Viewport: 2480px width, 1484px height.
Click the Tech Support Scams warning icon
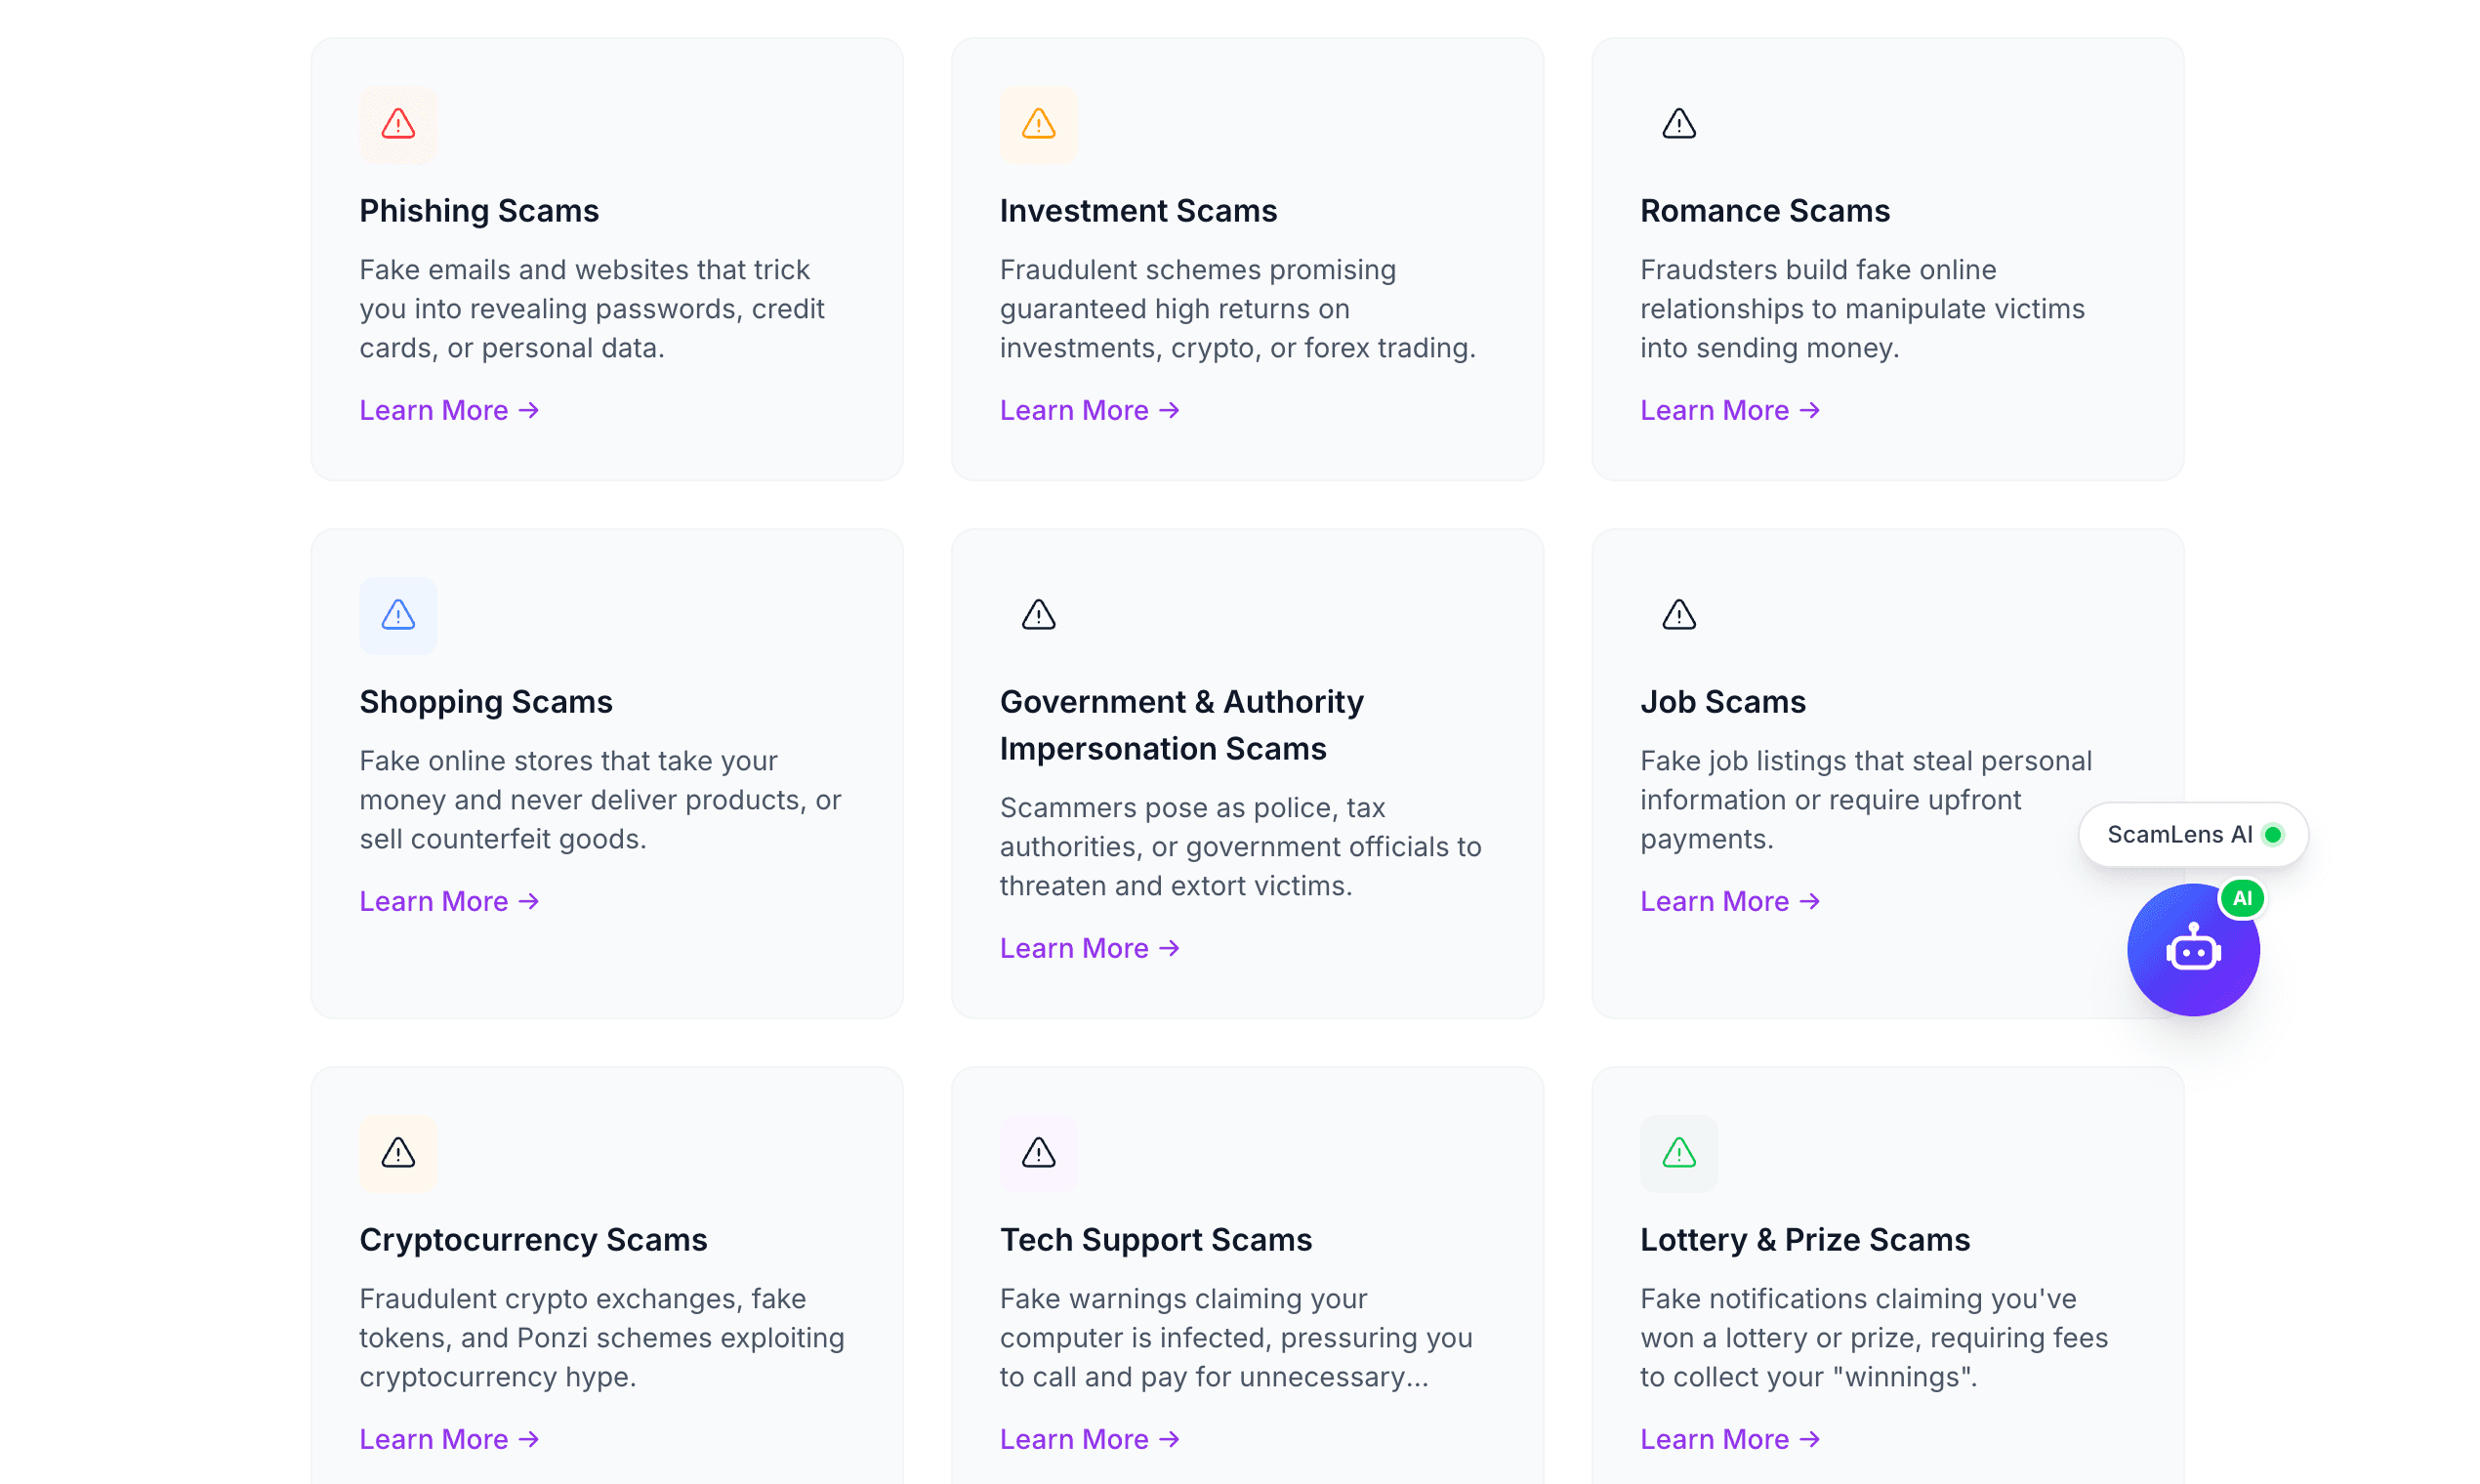pyautogui.click(x=1038, y=1153)
